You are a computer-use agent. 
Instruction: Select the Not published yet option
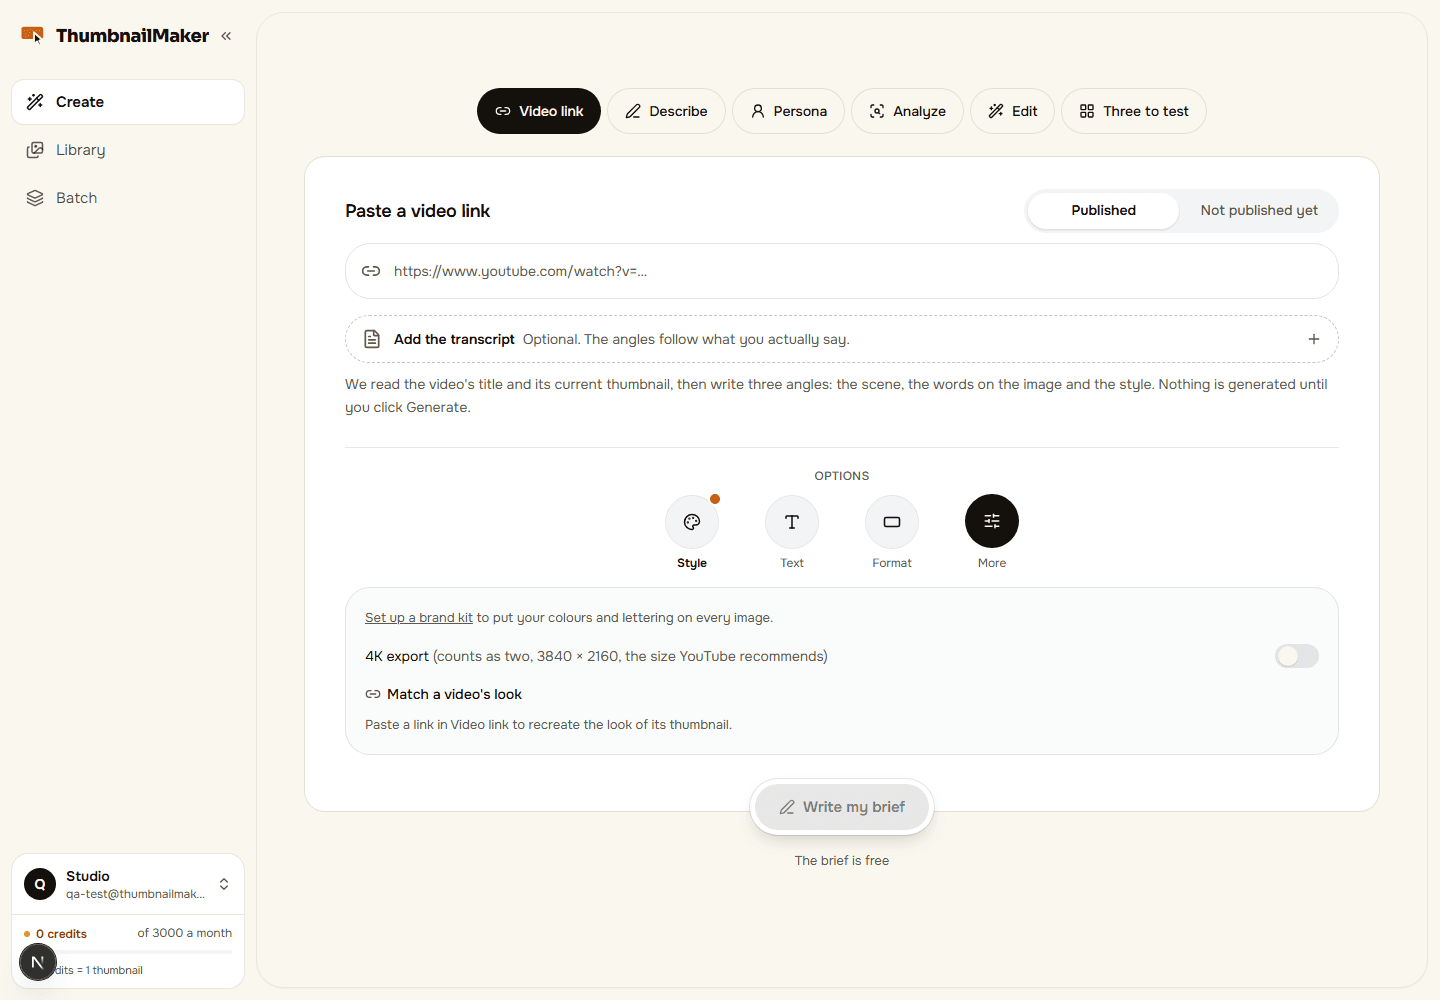[x=1259, y=210]
